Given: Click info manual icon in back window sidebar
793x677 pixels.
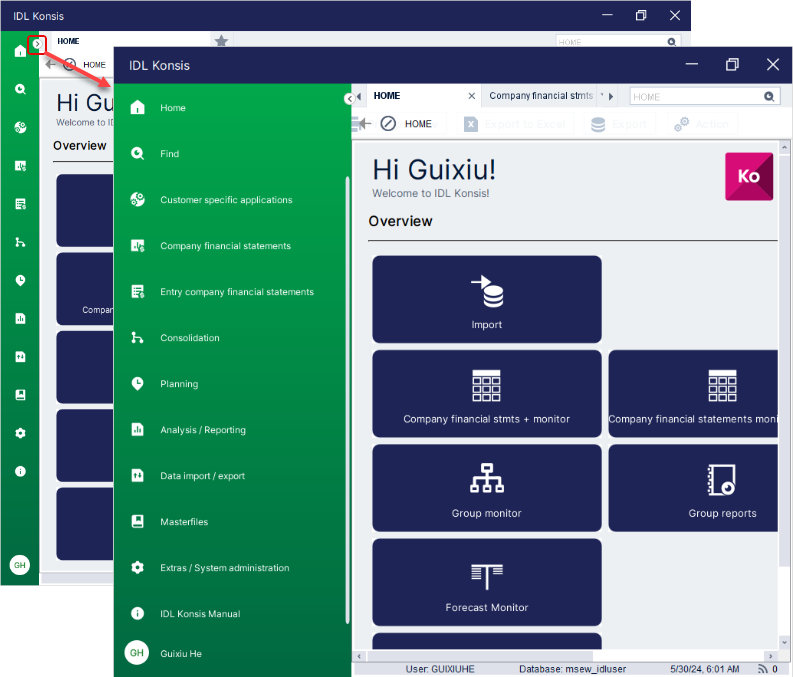Looking at the screenshot, I should (x=20, y=471).
